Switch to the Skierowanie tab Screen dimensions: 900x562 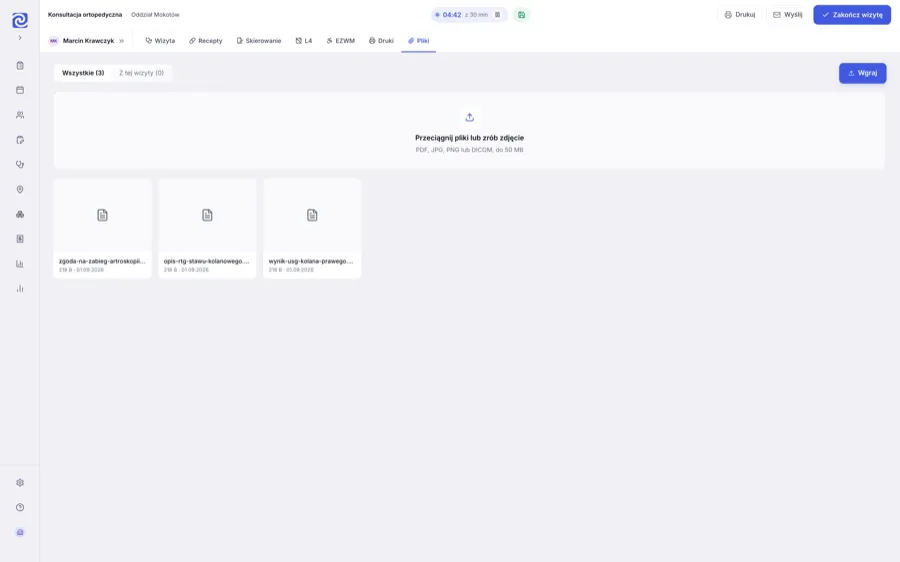click(x=259, y=41)
